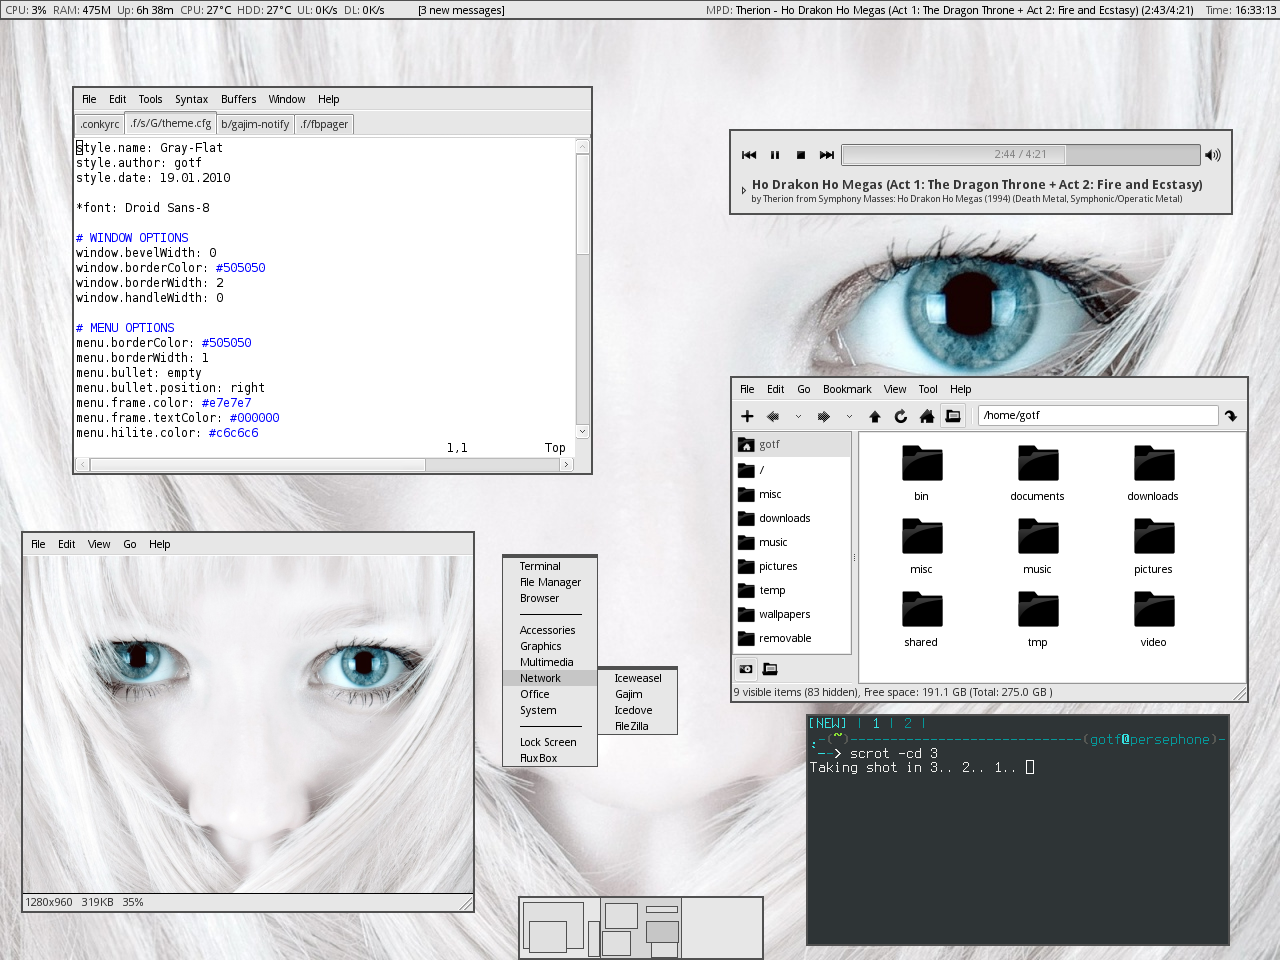Open a new tab with the plus icon
The image size is (1280, 960).
tap(747, 416)
